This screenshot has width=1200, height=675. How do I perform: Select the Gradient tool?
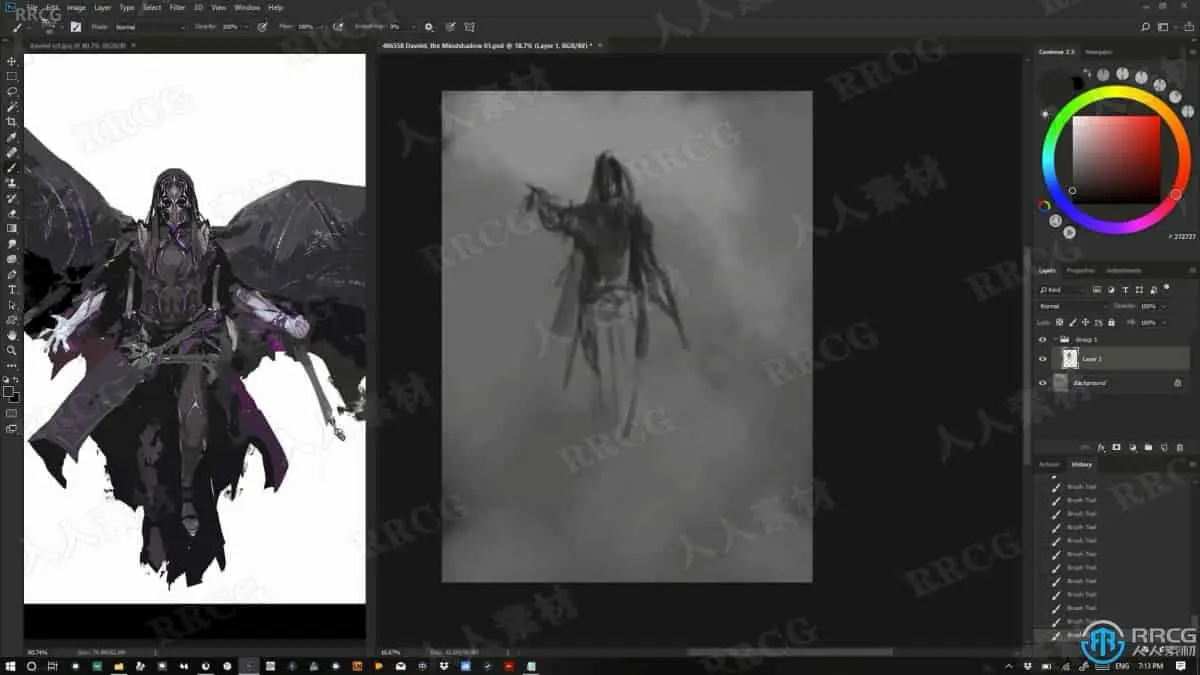(x=12, y=228)
